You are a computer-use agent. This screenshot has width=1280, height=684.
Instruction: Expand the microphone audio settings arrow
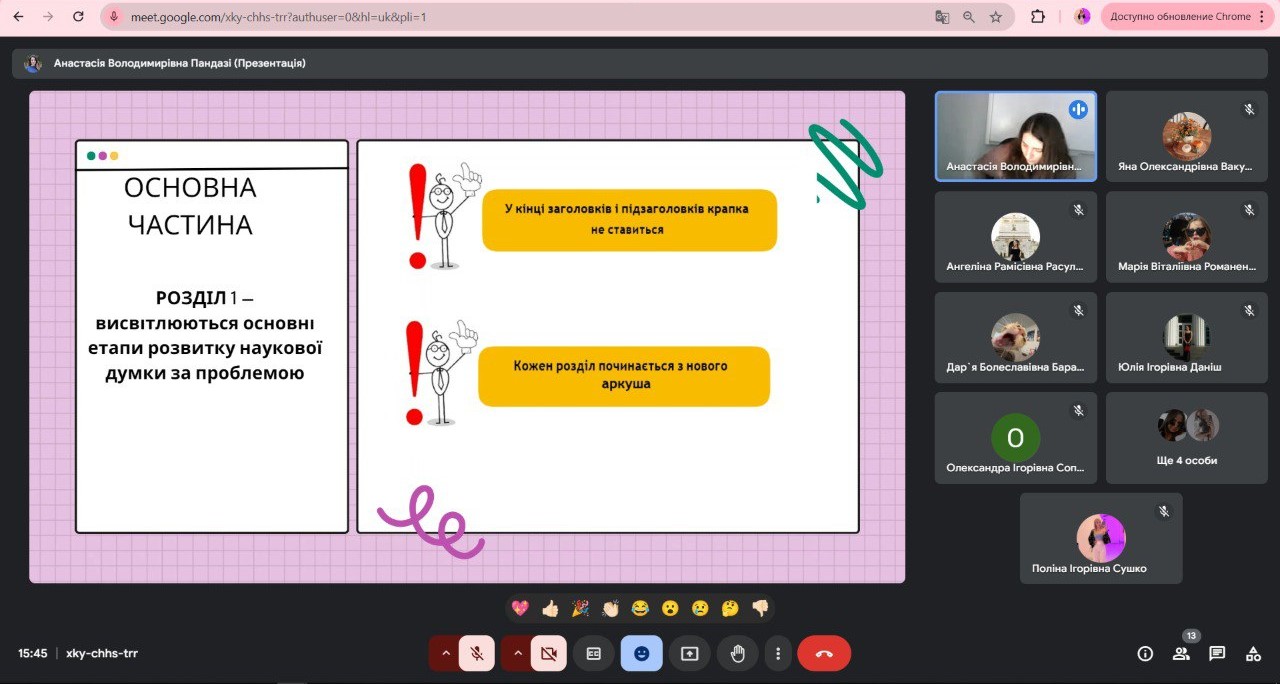[x=445, y=653]
